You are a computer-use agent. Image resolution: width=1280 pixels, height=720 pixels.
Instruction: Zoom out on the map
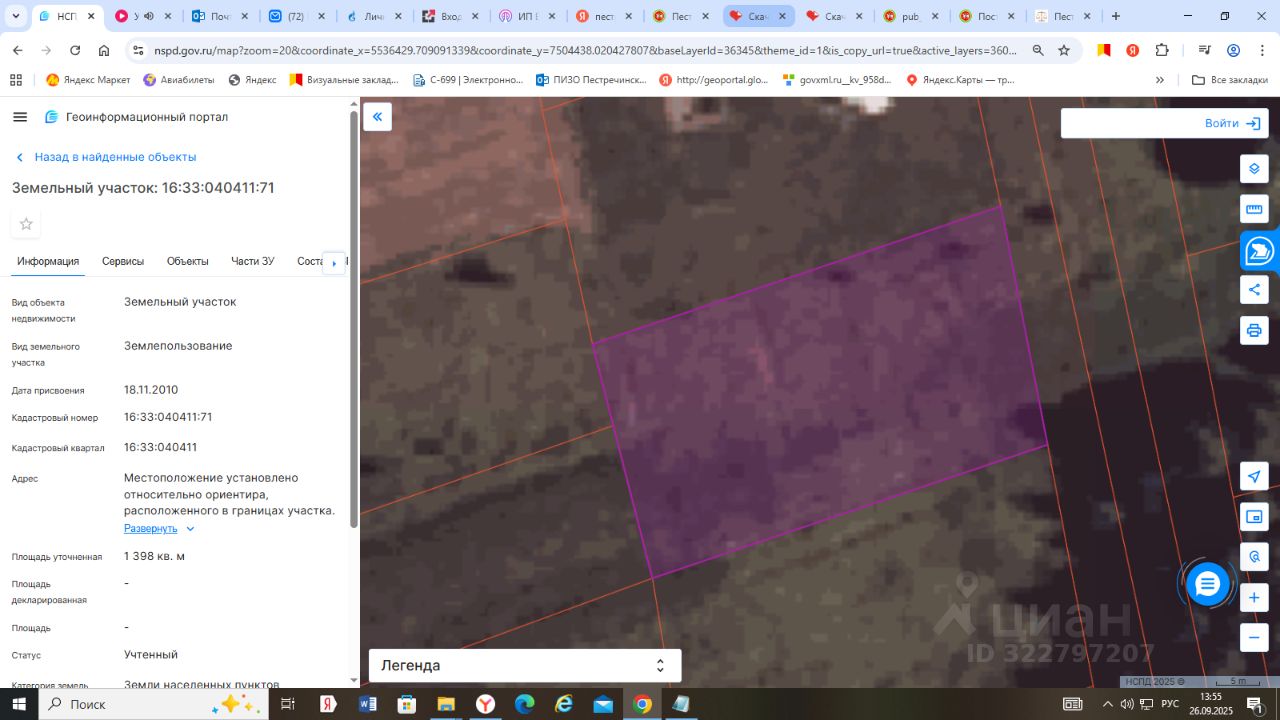tap(1254, 637)
